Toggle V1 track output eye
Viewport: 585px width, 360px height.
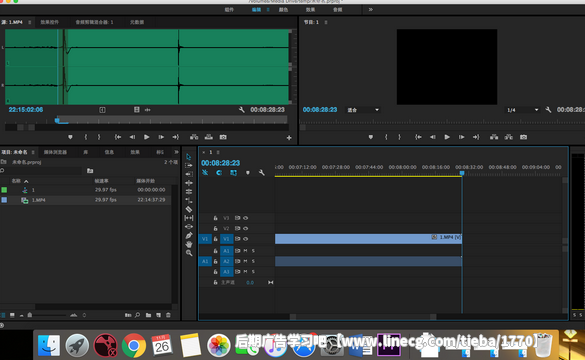(245, 239)
